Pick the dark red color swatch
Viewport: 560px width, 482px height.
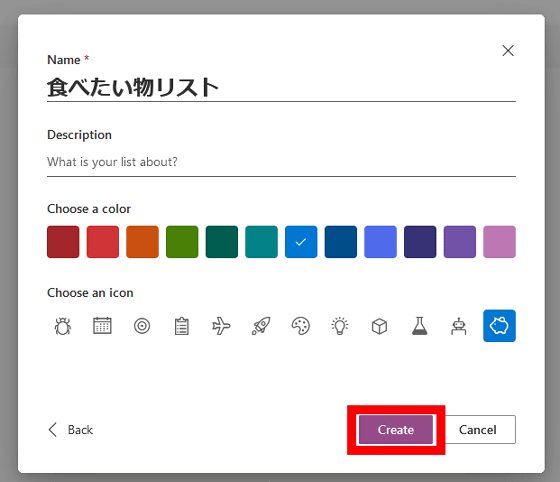(x=63, y=242)
